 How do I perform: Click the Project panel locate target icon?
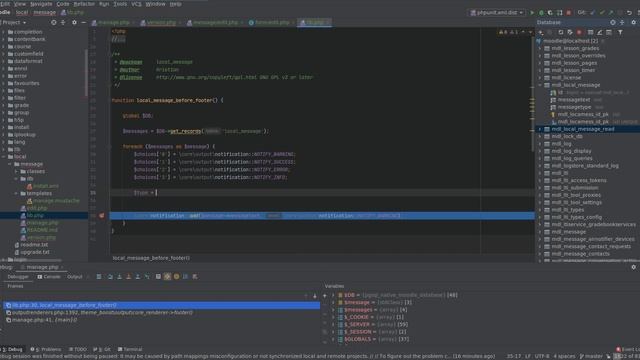(x=53, y=22)
